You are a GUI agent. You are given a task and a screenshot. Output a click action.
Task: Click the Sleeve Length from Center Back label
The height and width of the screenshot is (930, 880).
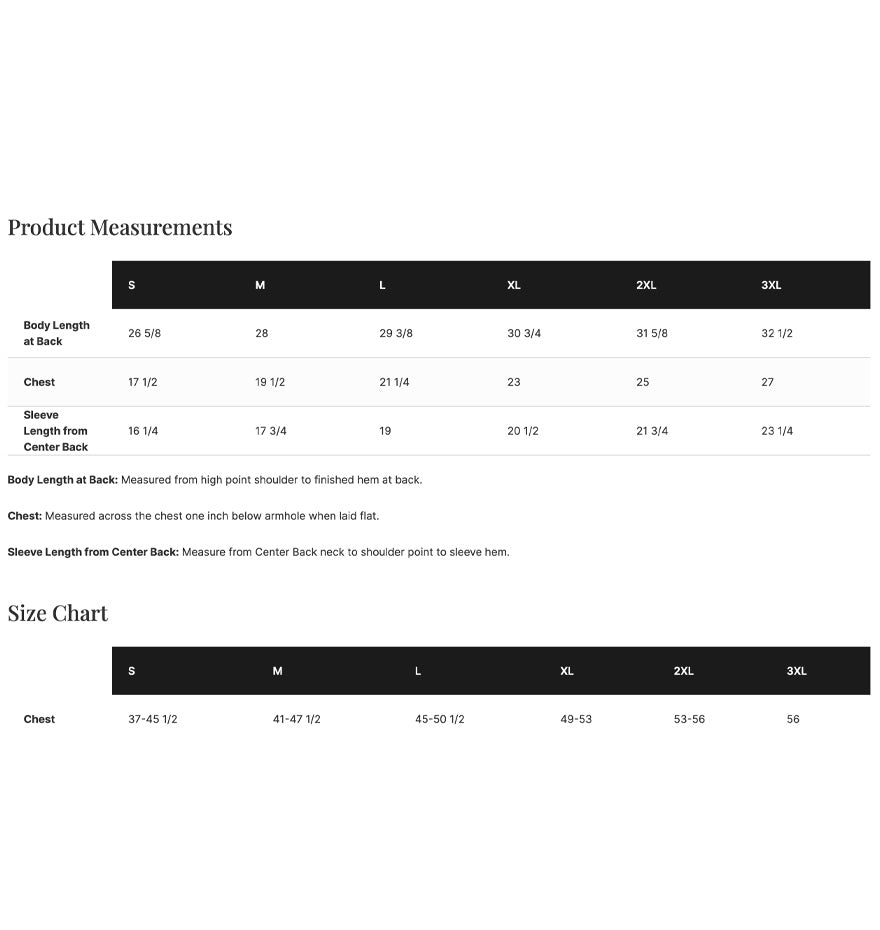56,431
